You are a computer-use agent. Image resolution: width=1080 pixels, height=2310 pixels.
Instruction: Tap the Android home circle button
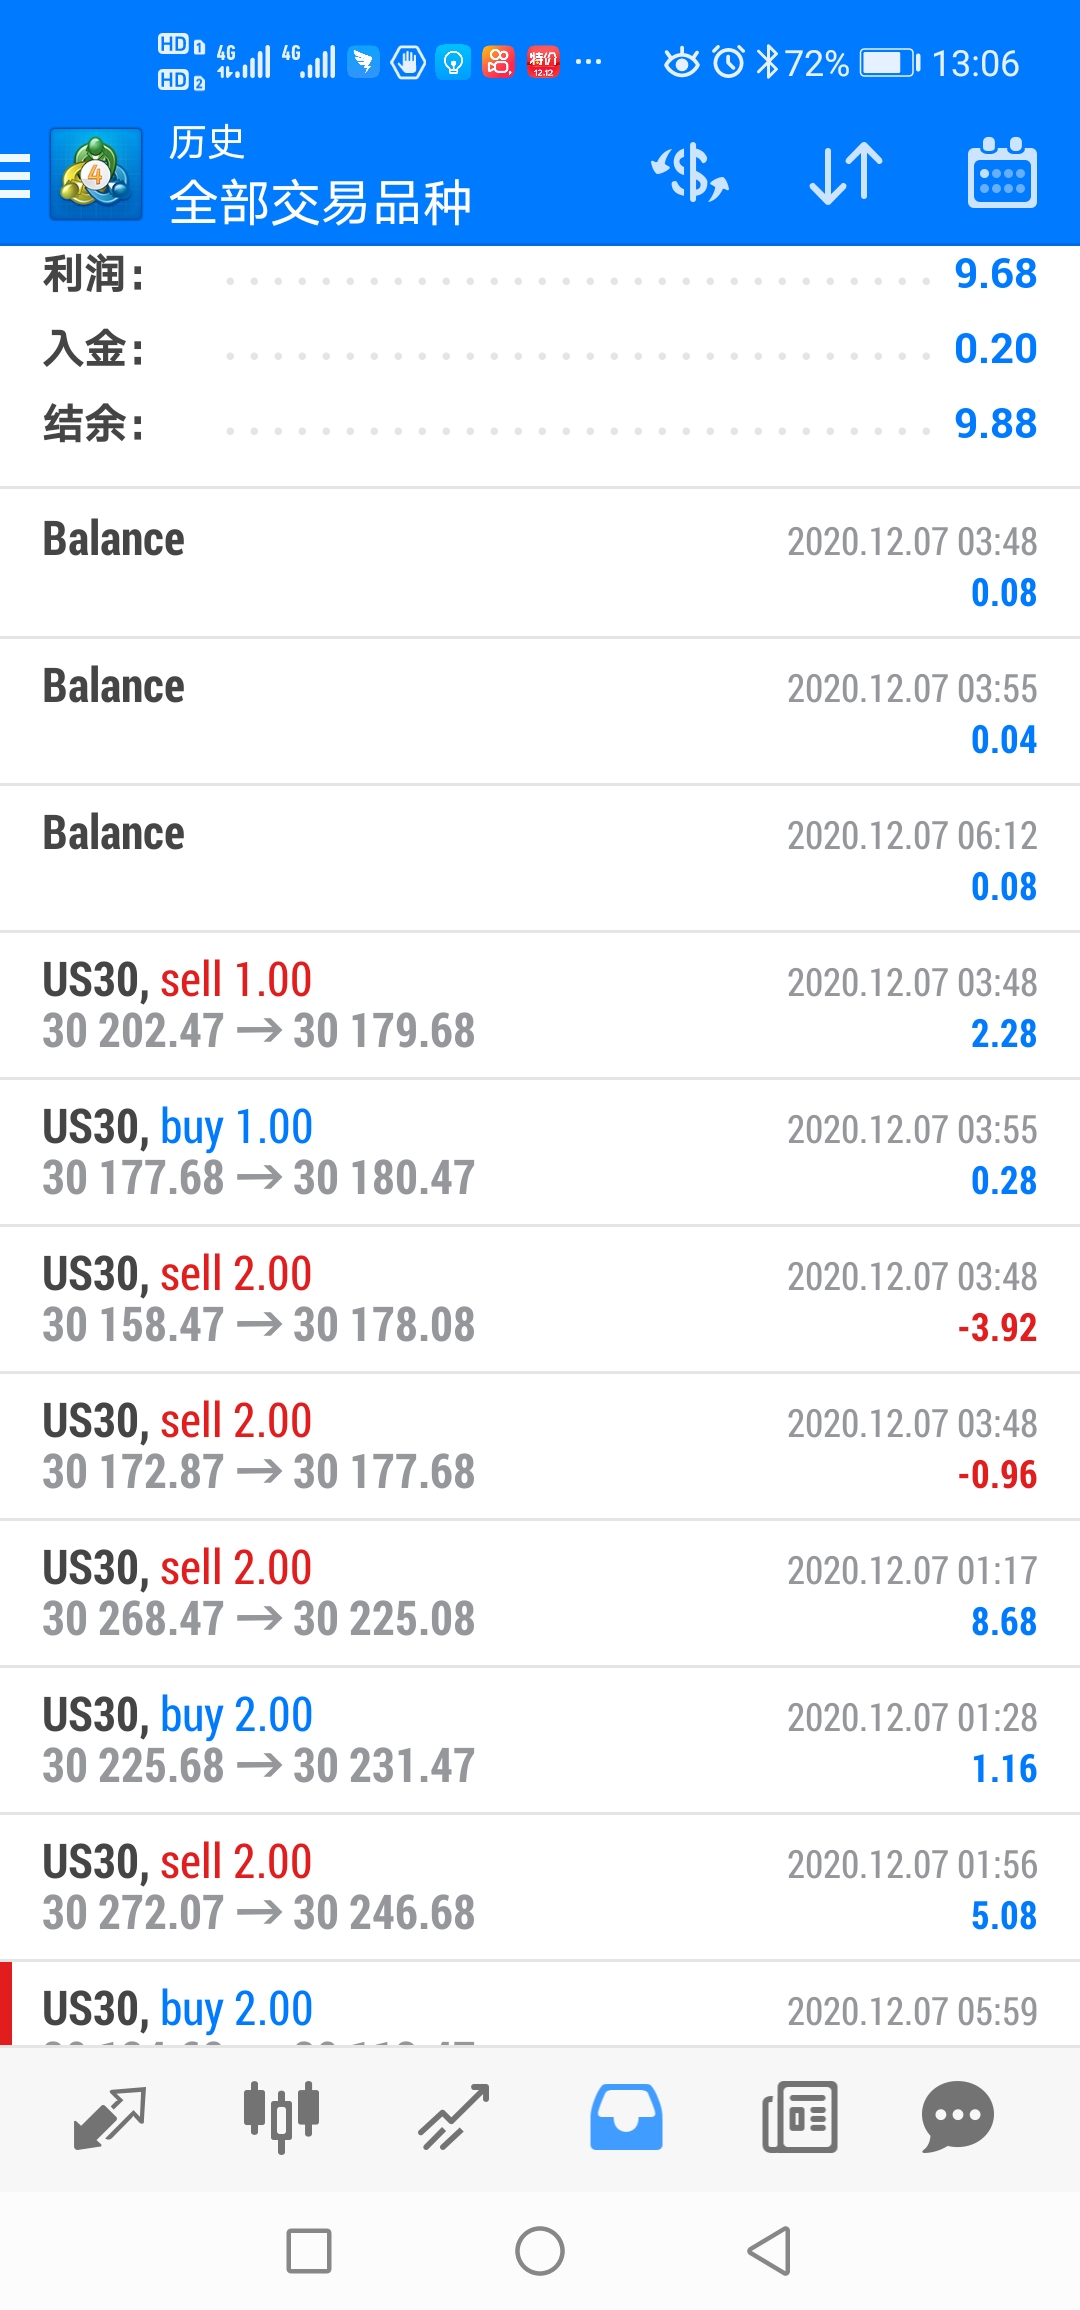[x=540, y=2251]
